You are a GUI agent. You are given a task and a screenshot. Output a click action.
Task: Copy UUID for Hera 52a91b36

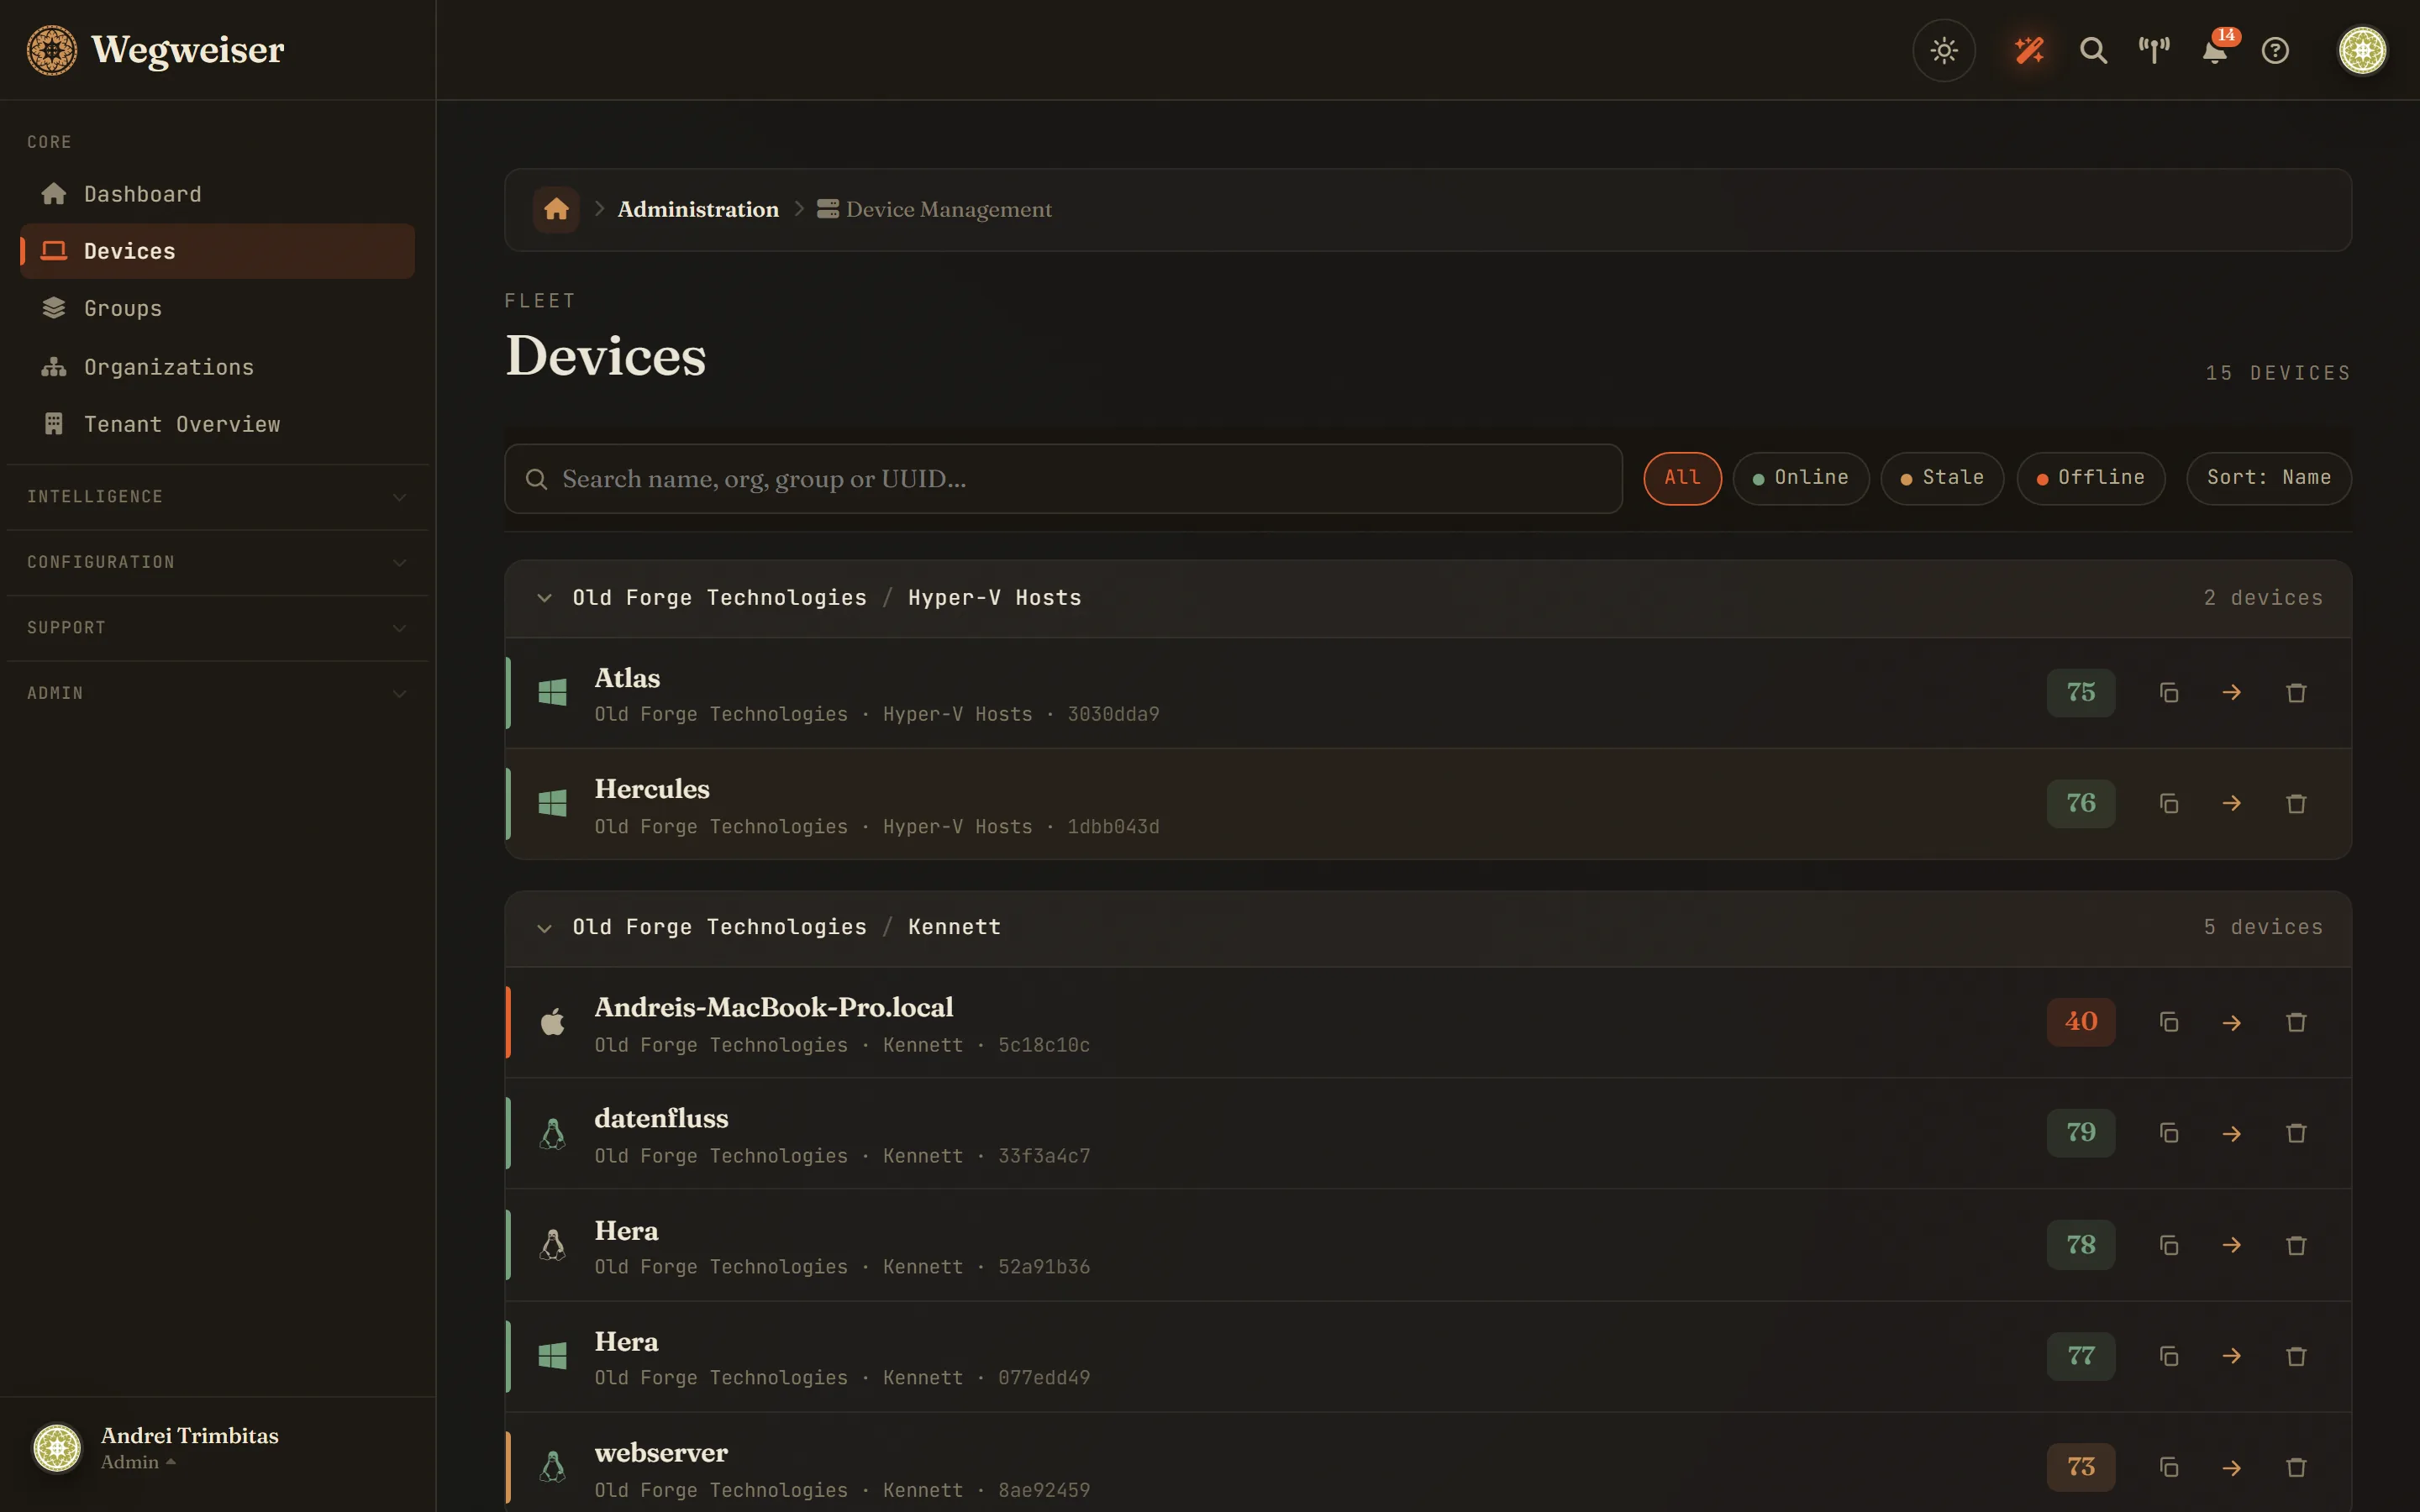2168,1245
